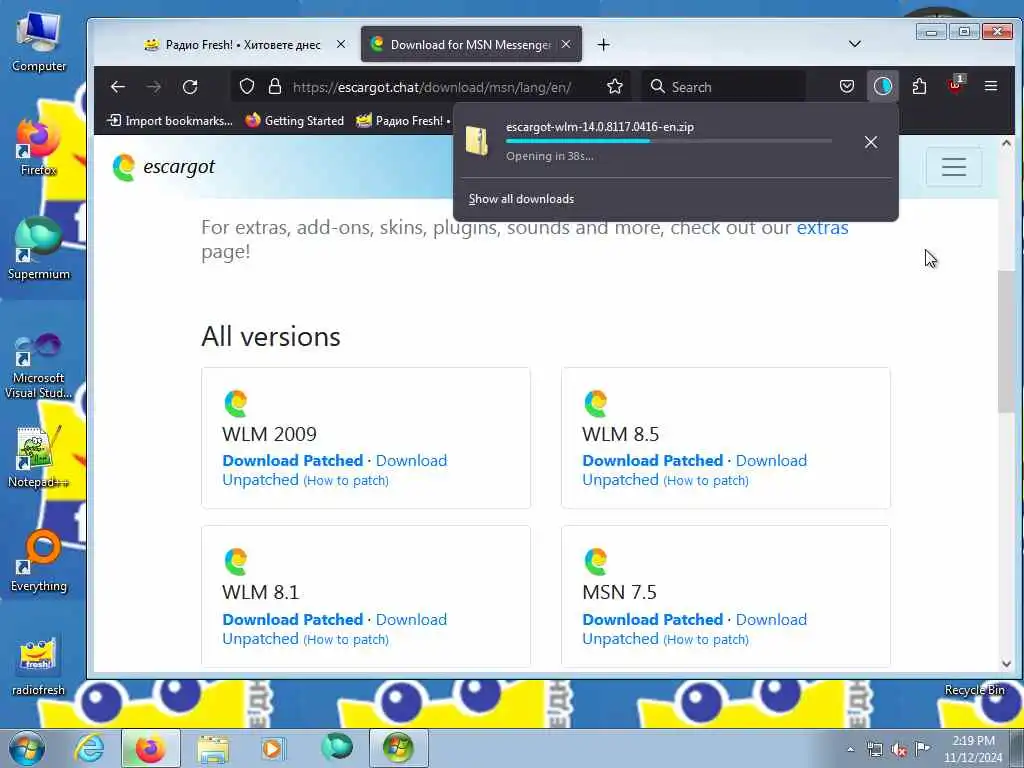Open How to patch under WLM 8.1
Viewport: 1024px width, 768px height.
[346, 639]
